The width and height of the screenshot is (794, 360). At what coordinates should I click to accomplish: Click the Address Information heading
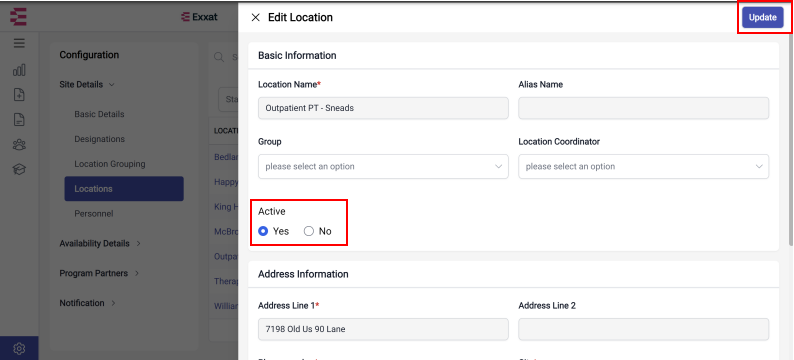pyautogui.click(x=303, y=274)
